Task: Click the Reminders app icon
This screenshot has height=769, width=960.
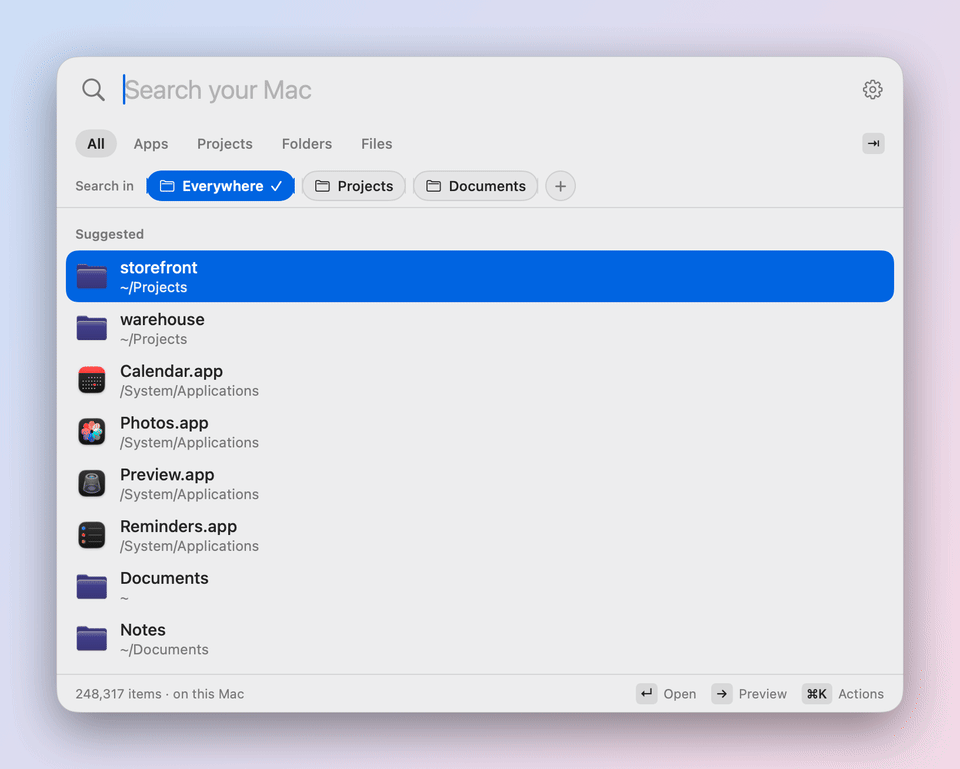Action: coord(92,535)
